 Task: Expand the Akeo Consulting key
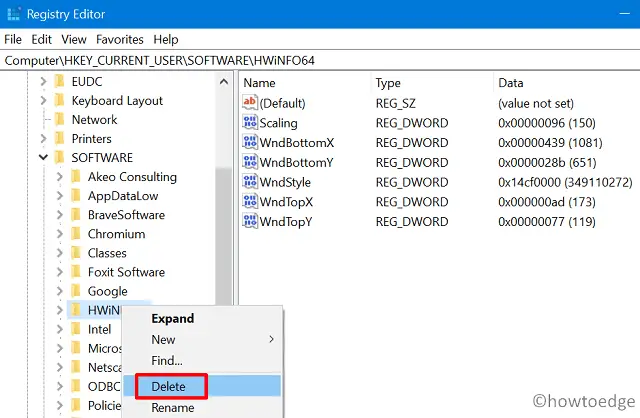pos(59,177)
